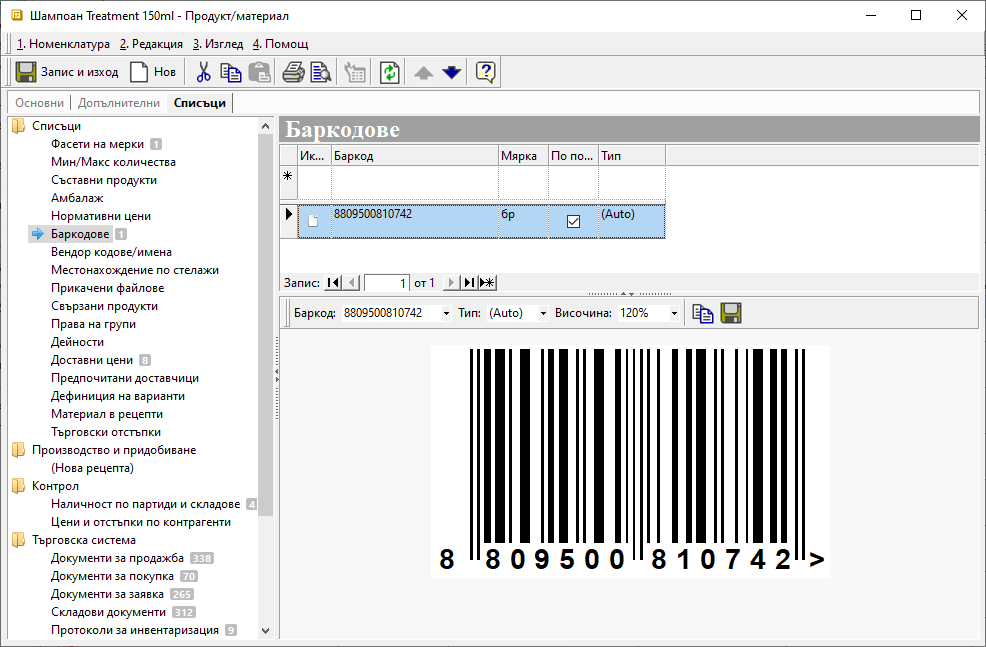Paste from clipboard toolbar icon
Screen dimensions: 986x647
259,72
